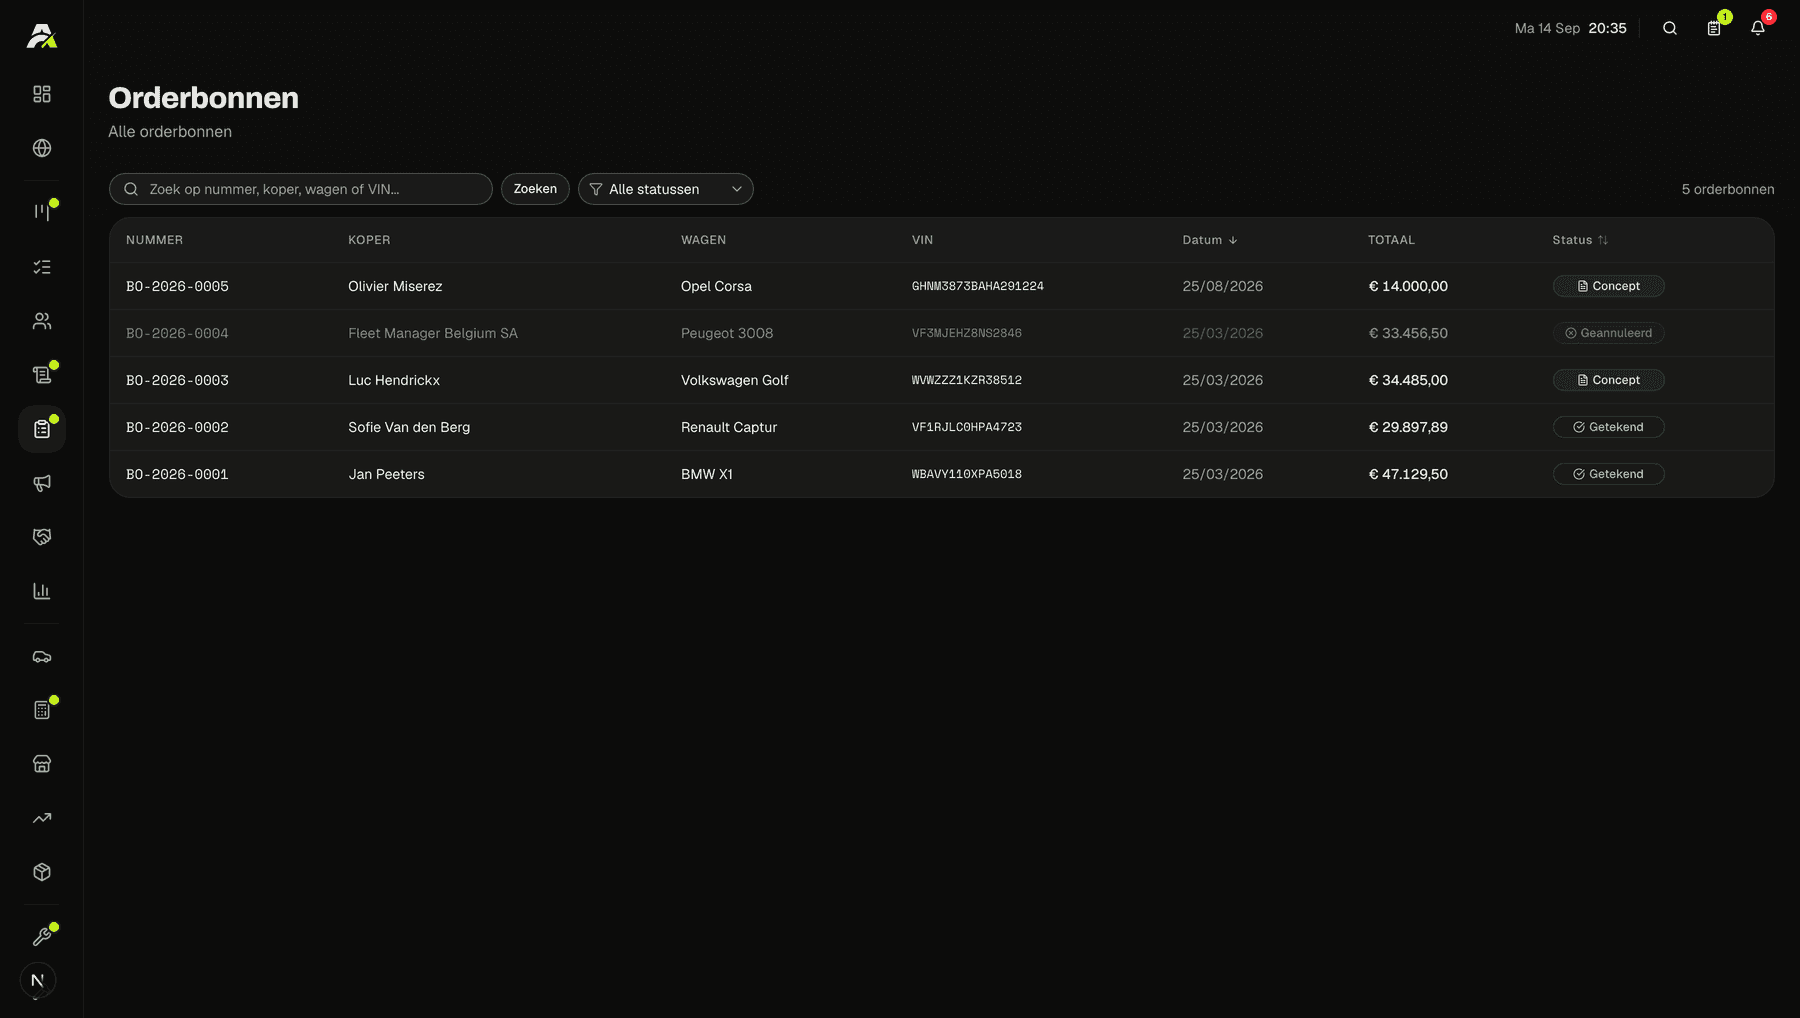Open the clipboard notifications icon in top bar
Viewport: 1800px width, 1018px height.
tap(1714, 28)
